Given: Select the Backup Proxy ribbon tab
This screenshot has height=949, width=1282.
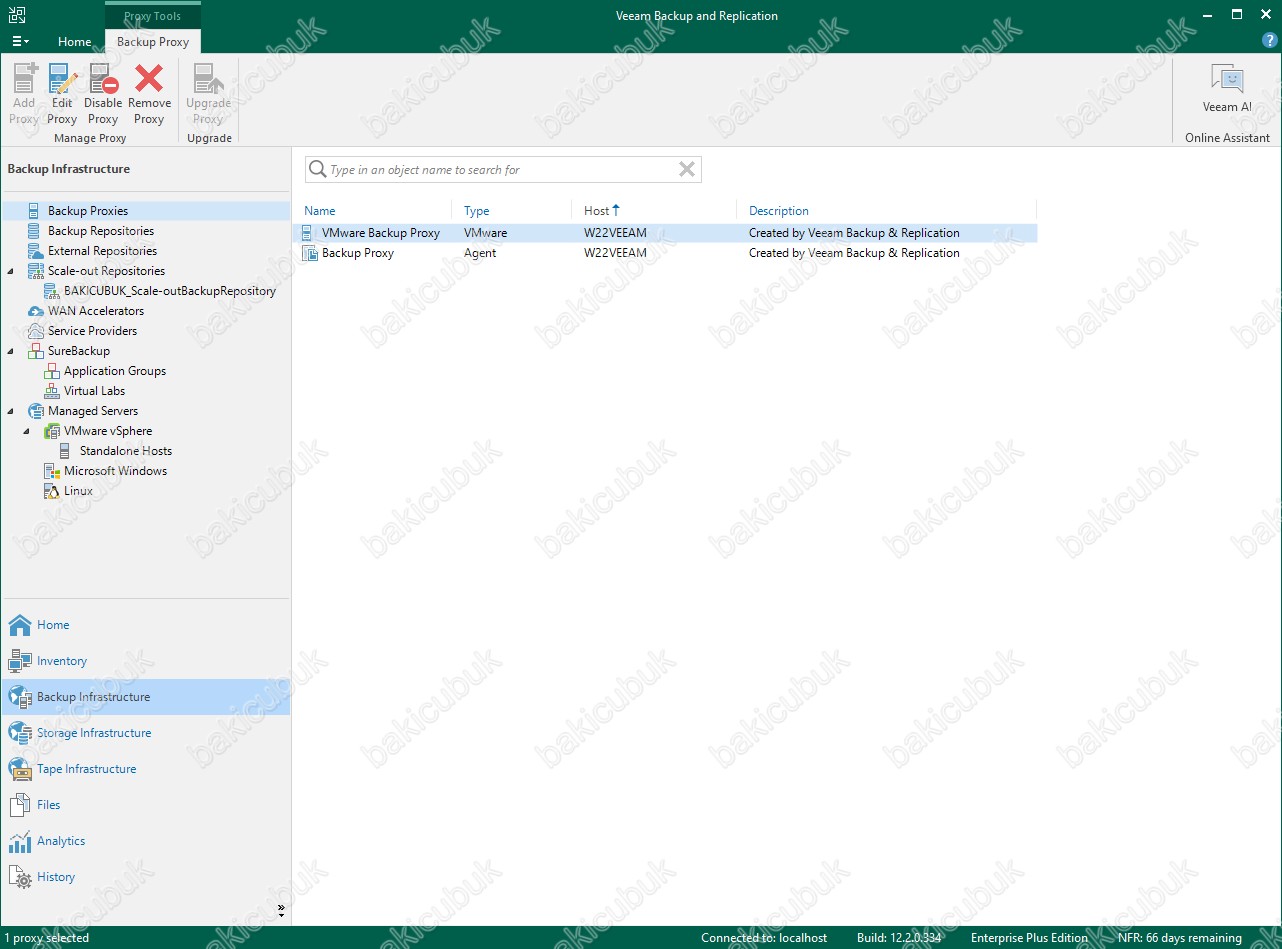Looking at the screenshot, I should pos(153,42).
